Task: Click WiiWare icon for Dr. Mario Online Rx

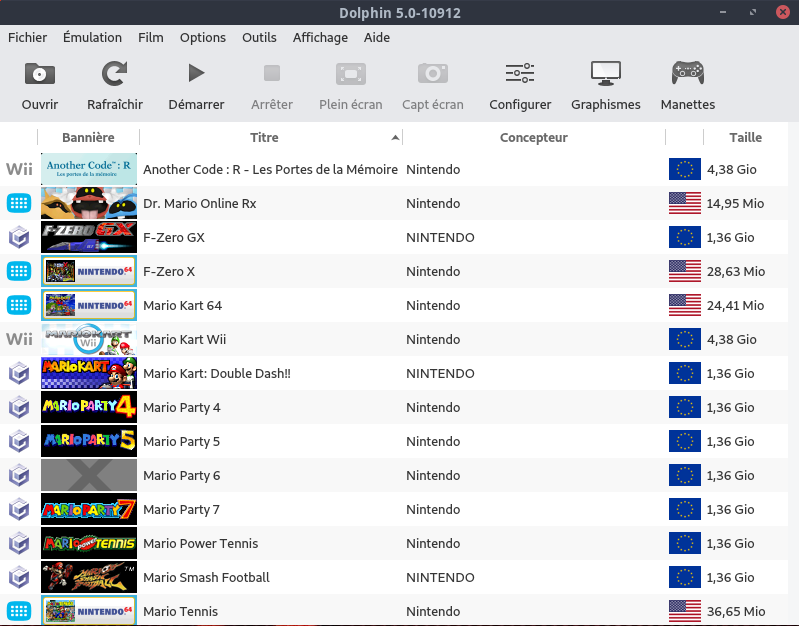Action: point(19,203)
